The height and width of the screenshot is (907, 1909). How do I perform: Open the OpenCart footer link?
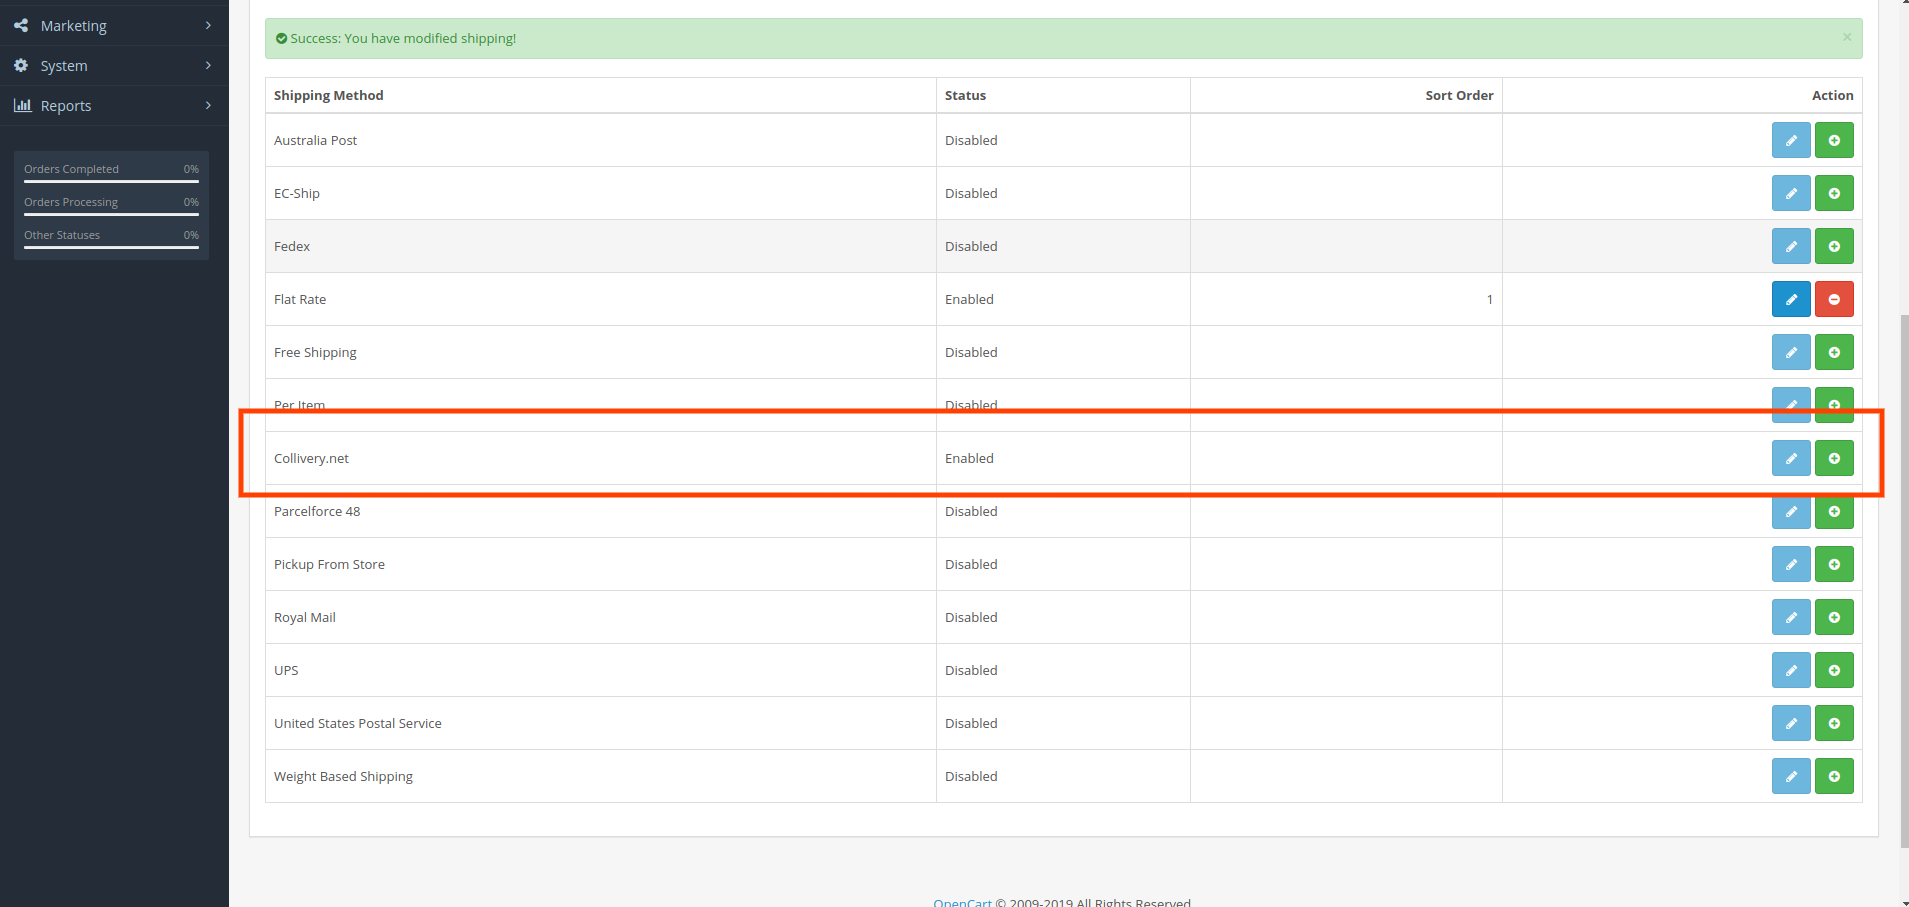click(961, 902)
